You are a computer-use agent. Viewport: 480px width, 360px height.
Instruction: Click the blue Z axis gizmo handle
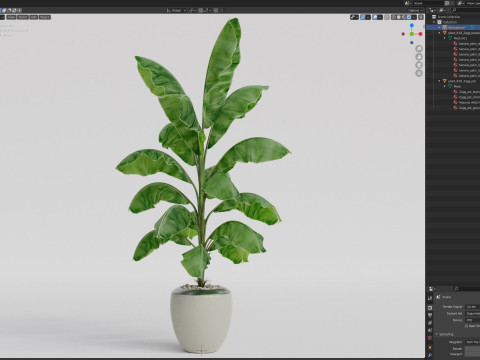[x=412, y=25]
